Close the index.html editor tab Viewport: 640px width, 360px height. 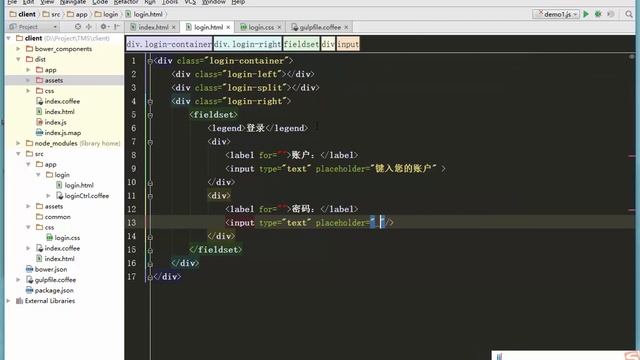[173, 27]
